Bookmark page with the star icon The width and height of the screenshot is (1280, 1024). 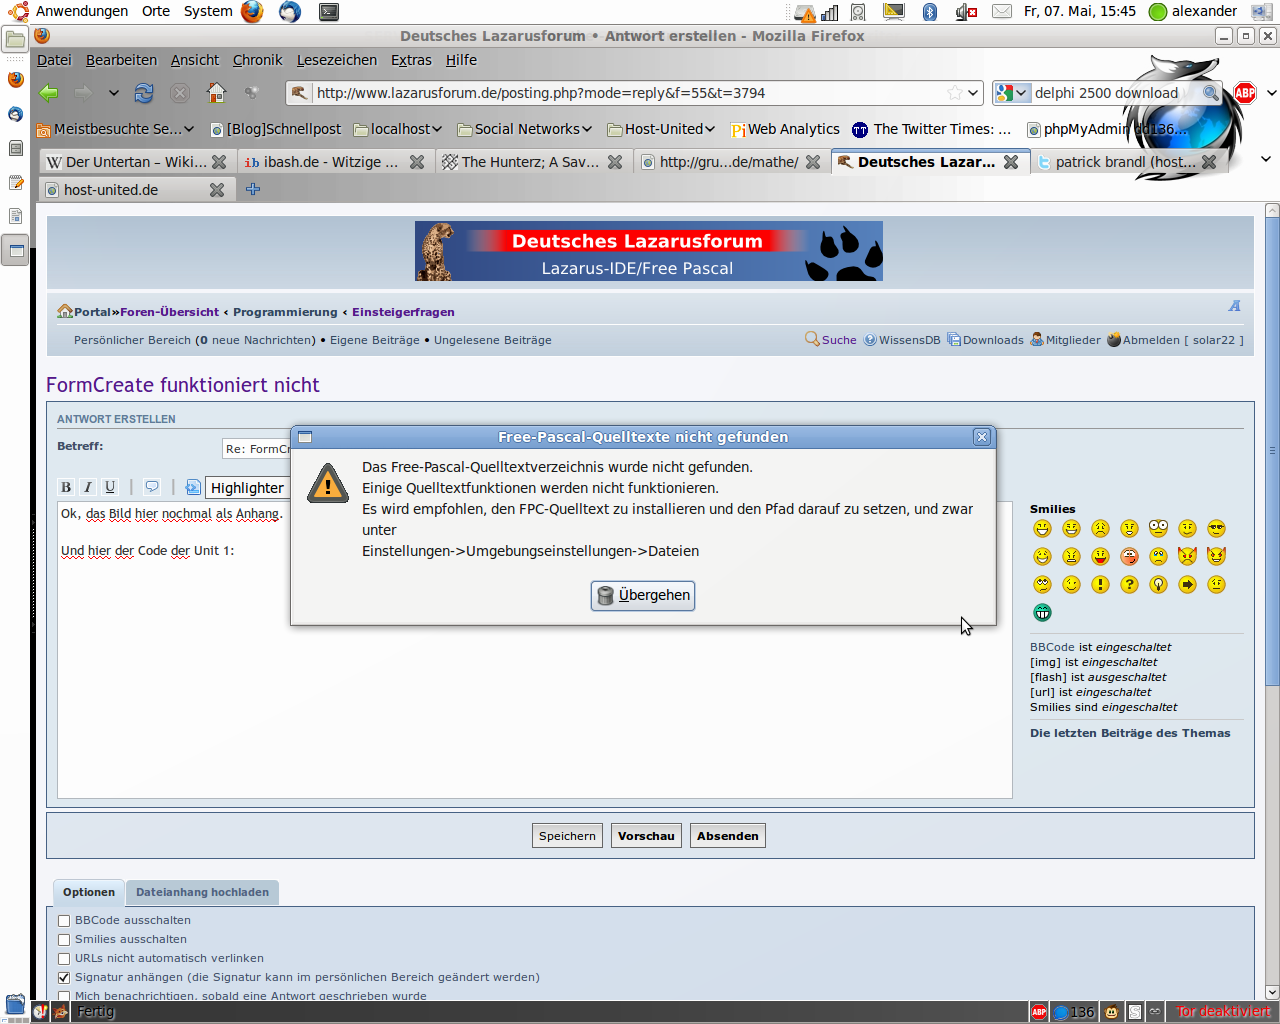[x=955, y=93]
